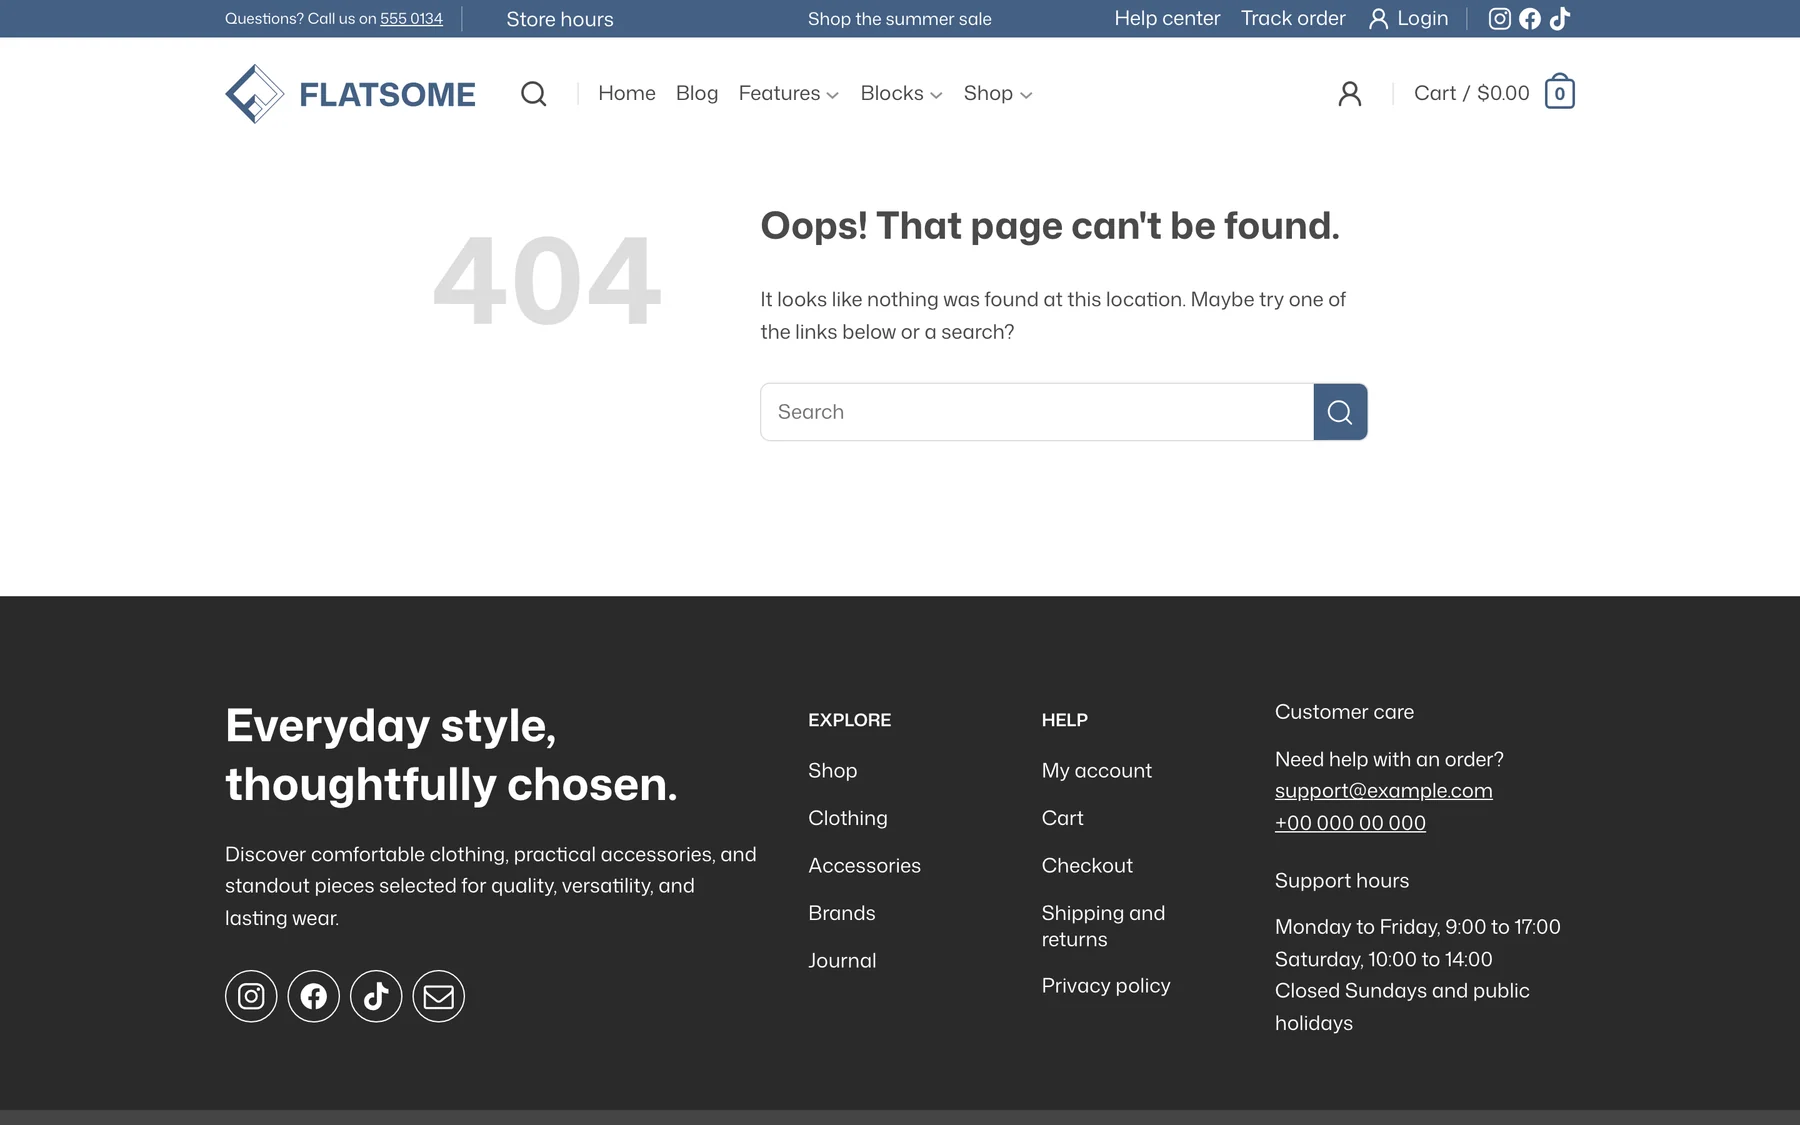This screenshot has height=1125, width=1800.
Task: Open TikTok icon in top bar
Action: tap(1560, 18)
